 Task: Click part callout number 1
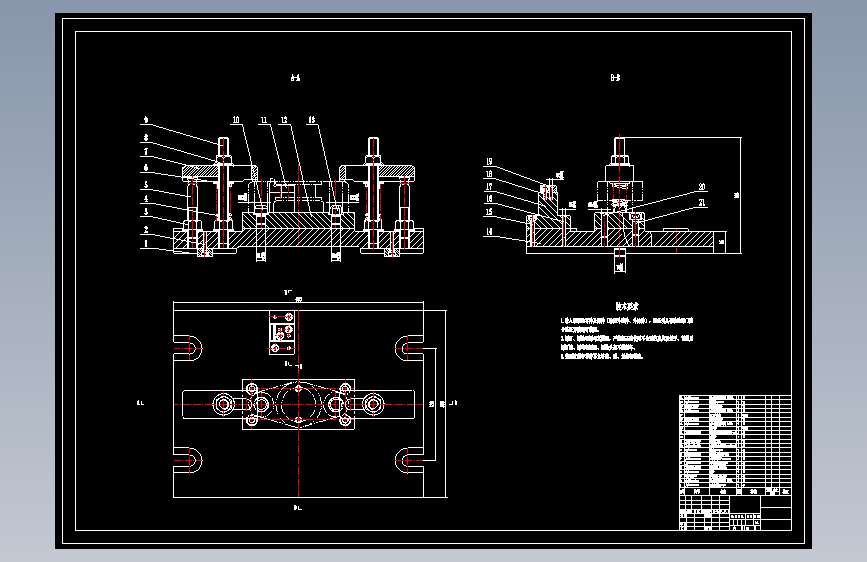[x=146, y=243]
